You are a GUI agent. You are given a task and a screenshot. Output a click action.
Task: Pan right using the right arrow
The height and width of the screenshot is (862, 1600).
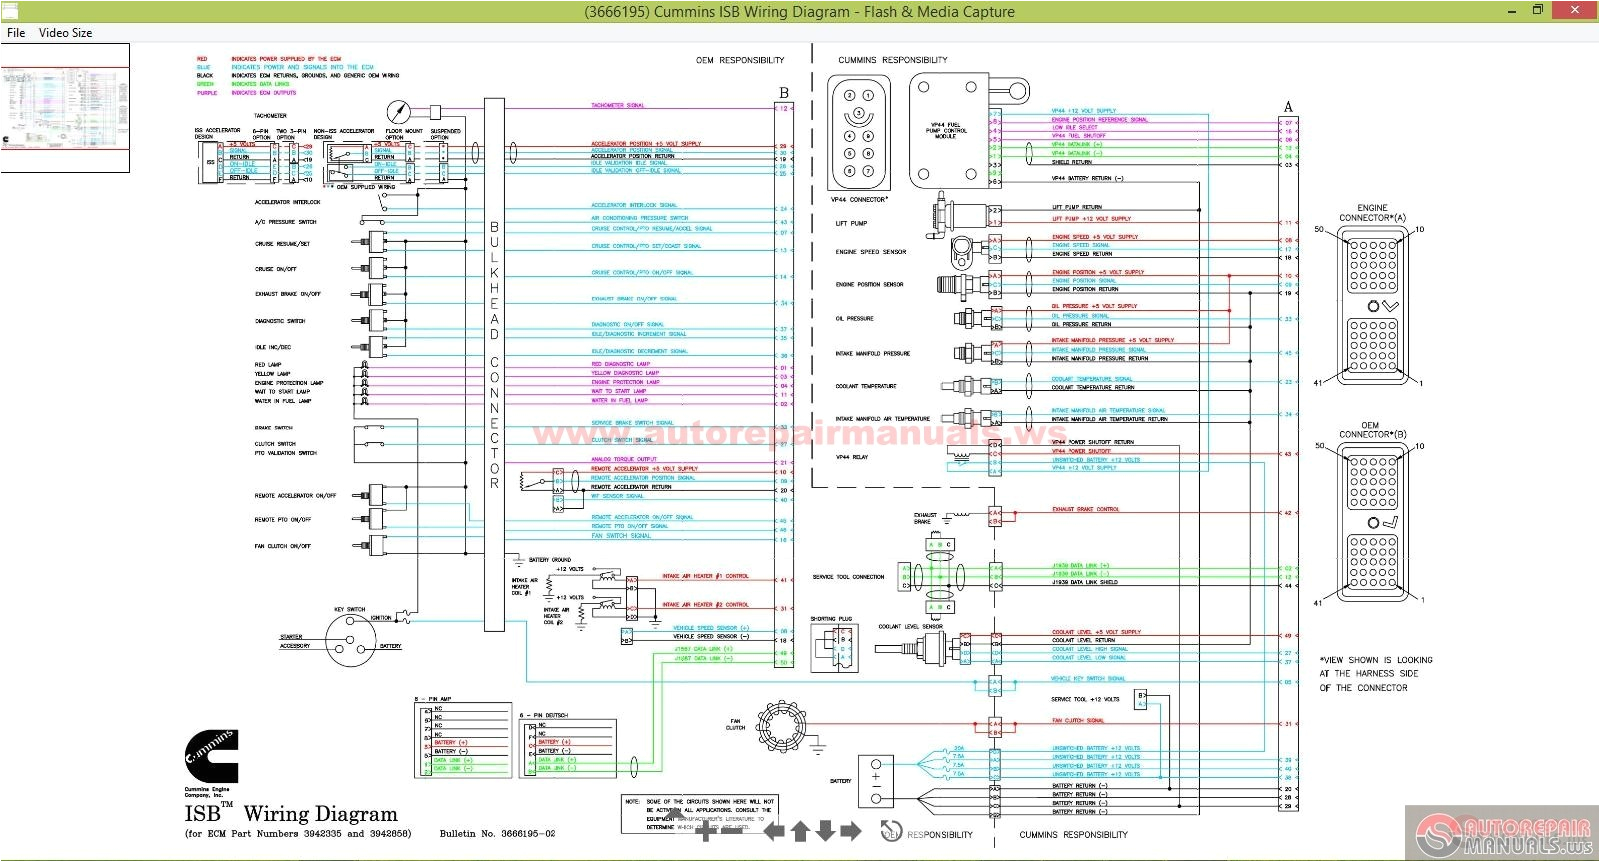(x=851, y=831)
